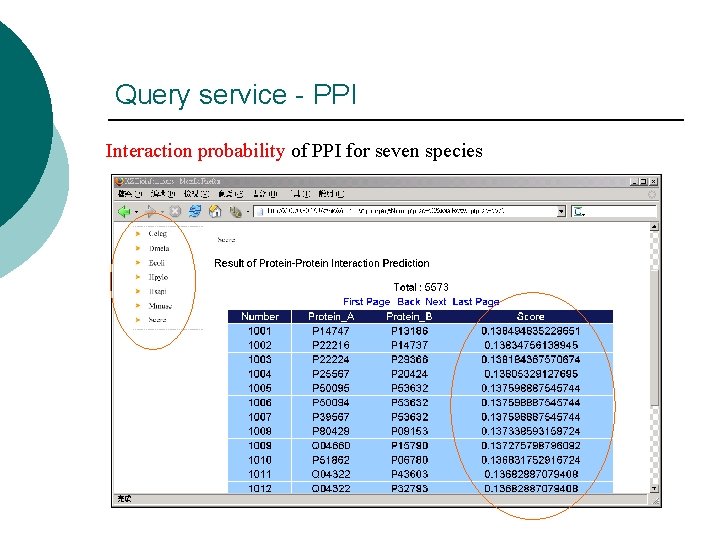Open the first menu in the browser menu bar
This screenshot has width=720, height=540.
click(130, 194)
